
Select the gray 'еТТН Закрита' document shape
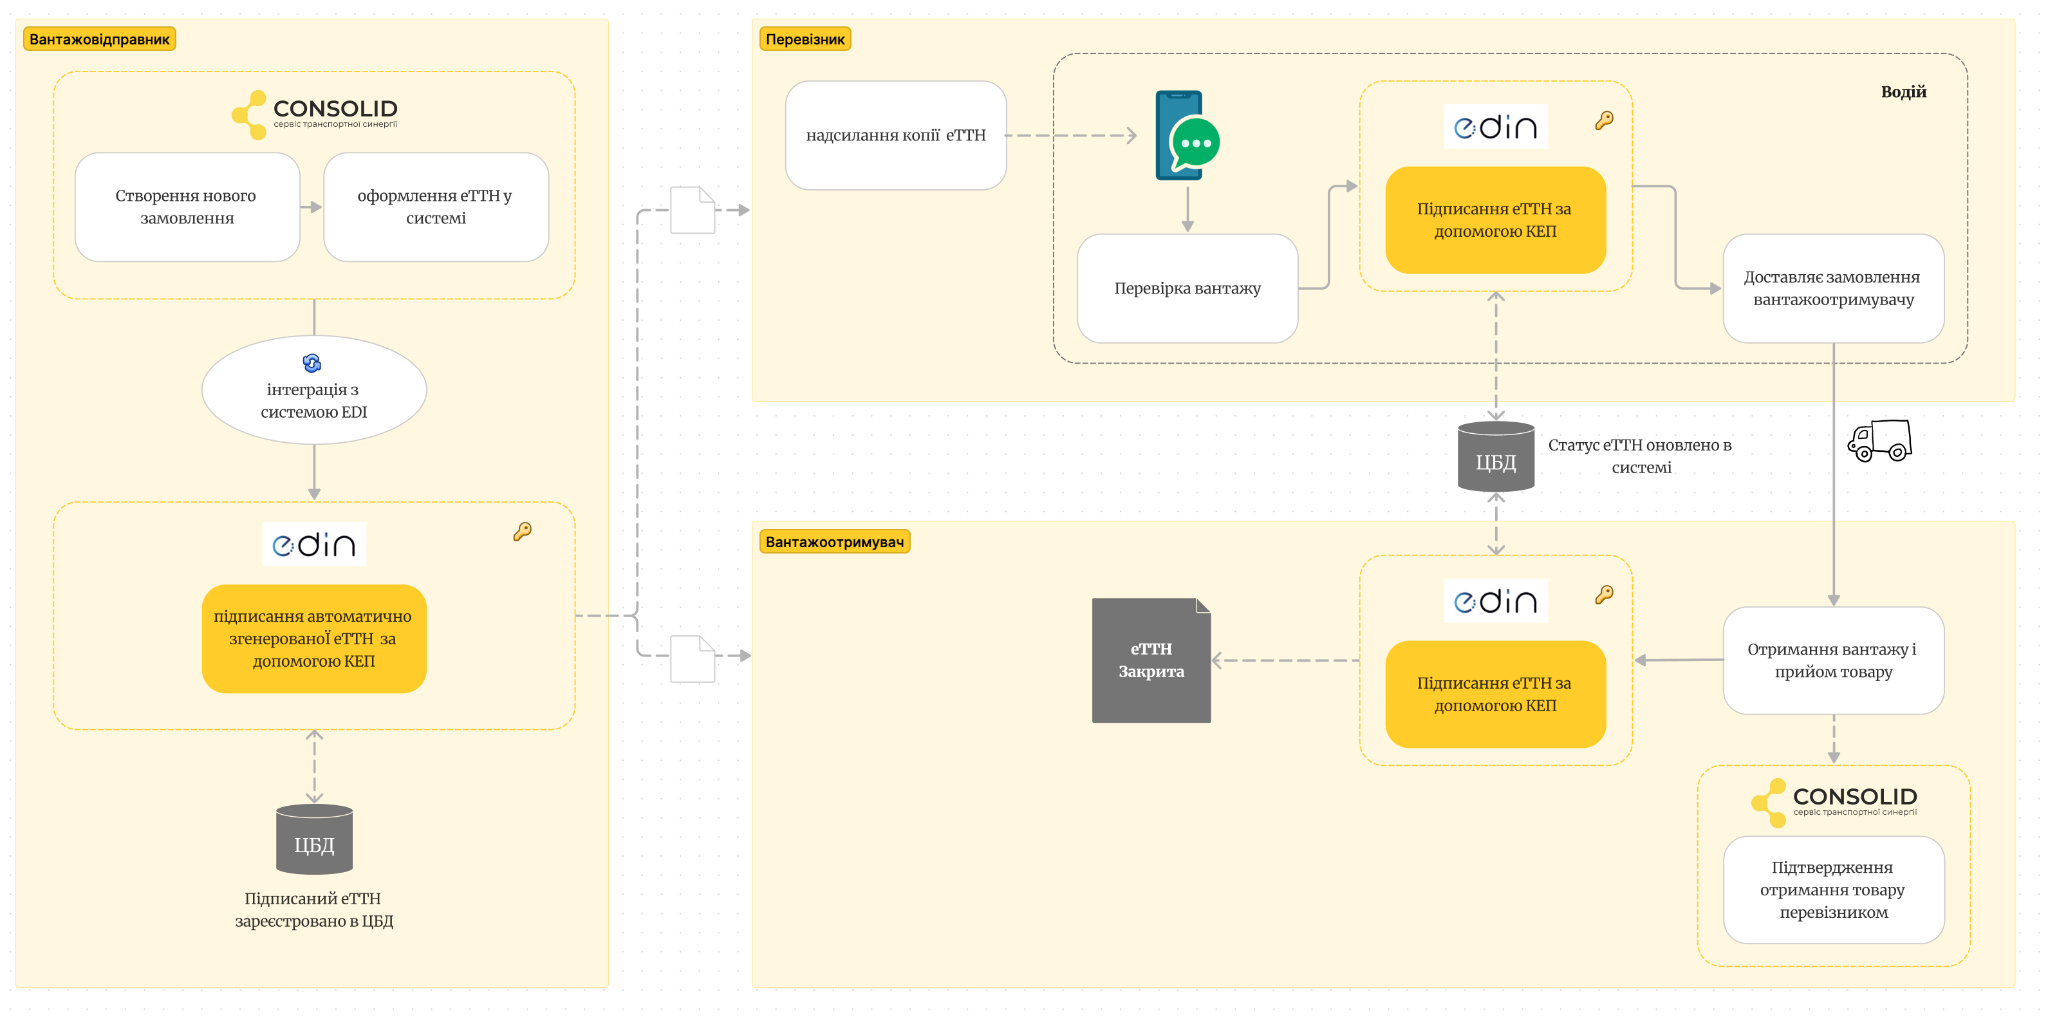point(1151,661)
